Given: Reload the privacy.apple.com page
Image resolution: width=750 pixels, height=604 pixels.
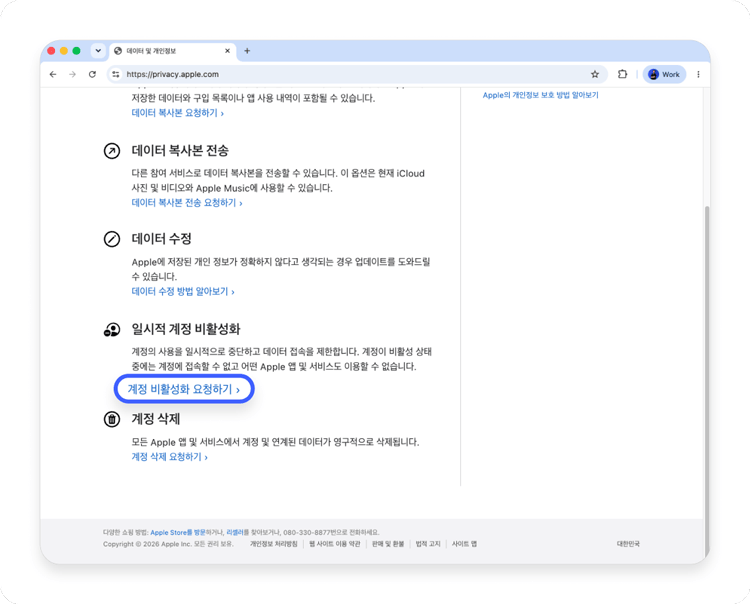Looking at the screenshot, I should pos(92,74).
